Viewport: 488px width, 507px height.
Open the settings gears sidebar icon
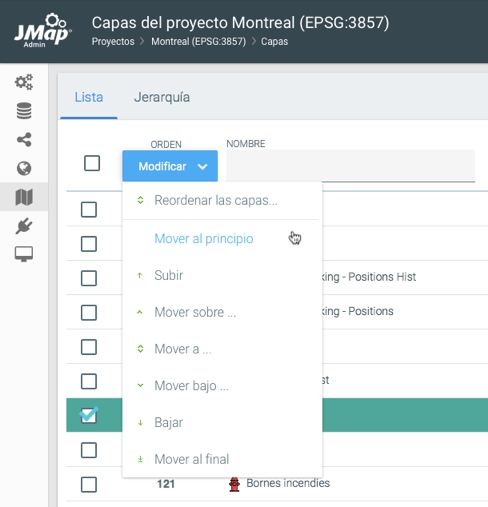pyautogui.click(x=24, y=82)
